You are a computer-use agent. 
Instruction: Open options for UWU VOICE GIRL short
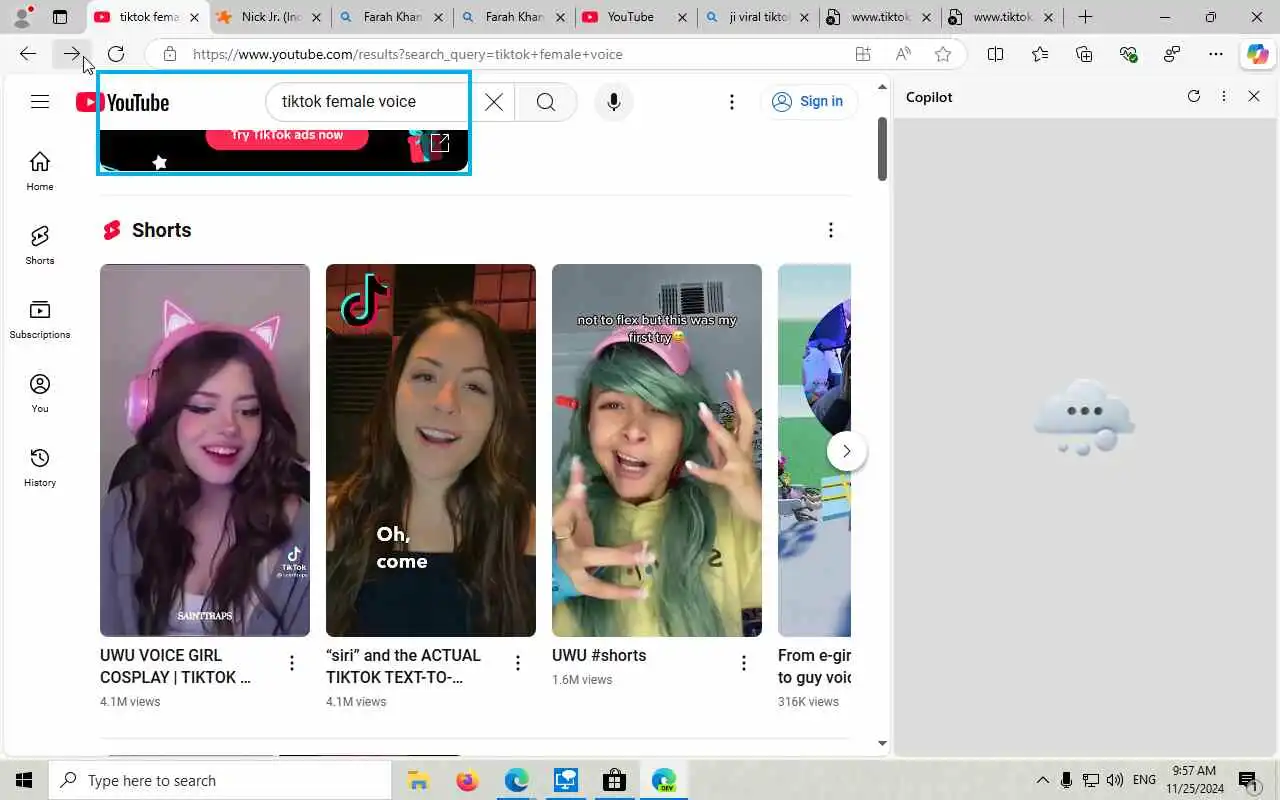[292, 663]
